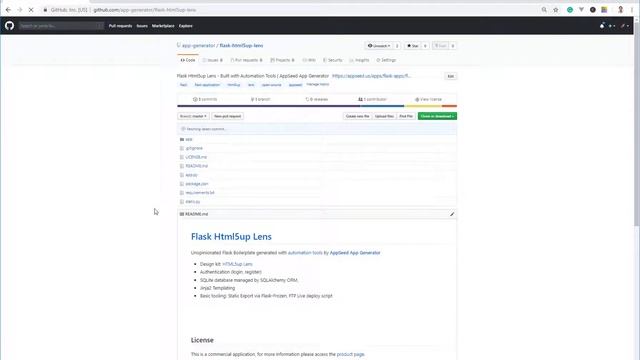
Task: Open the Projects tab
Action: [282, 60]
